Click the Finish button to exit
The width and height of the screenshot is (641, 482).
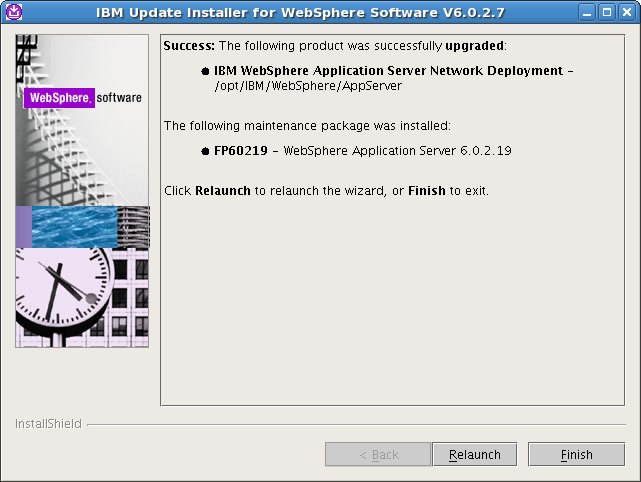point(576,454)
